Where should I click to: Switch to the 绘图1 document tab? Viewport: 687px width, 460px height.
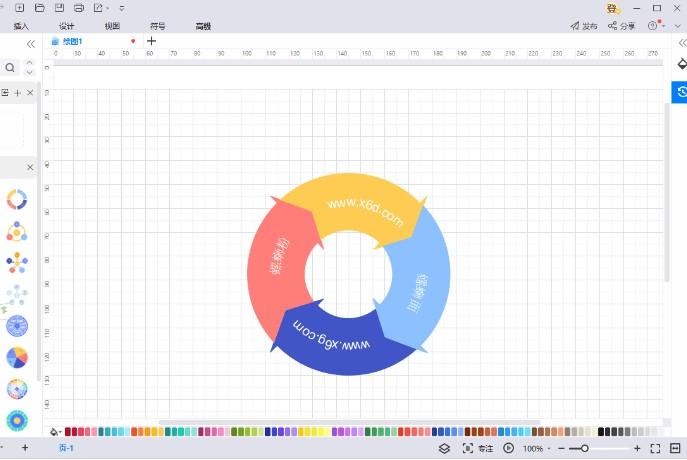72,42
